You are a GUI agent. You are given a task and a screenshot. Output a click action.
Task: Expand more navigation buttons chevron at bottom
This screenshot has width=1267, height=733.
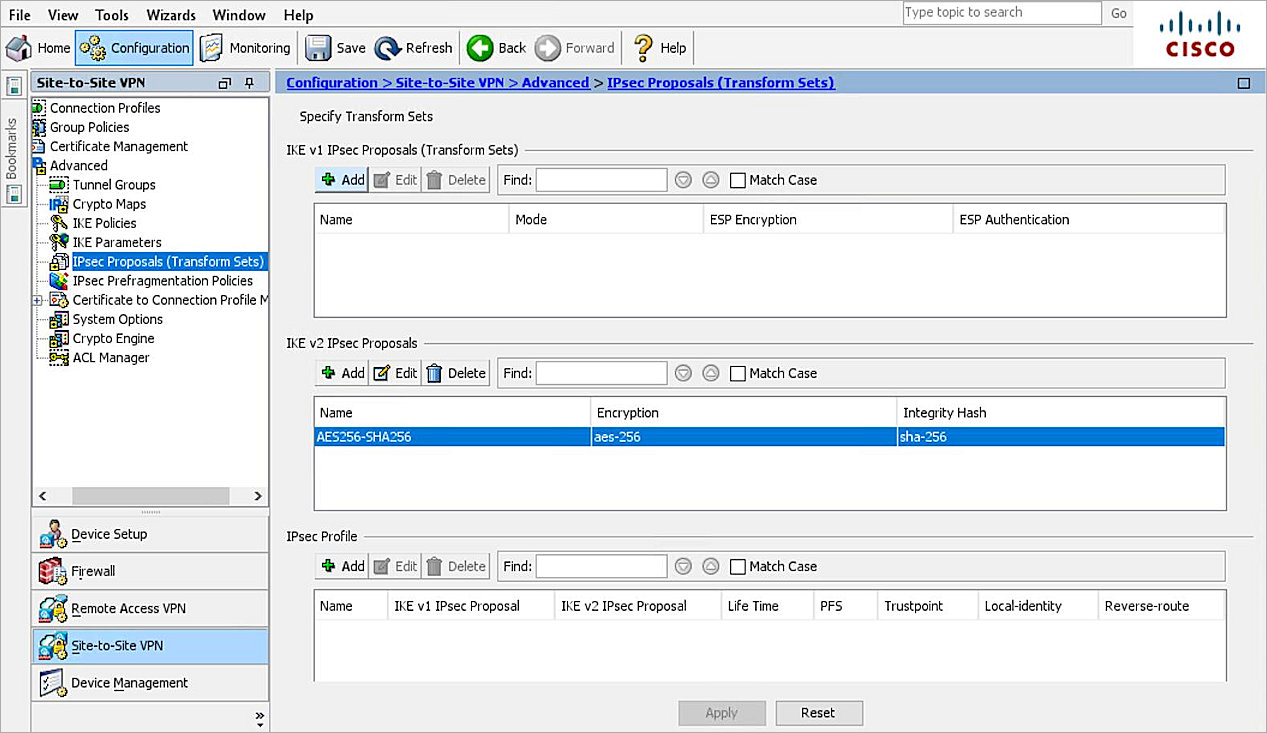coord(260,716)
